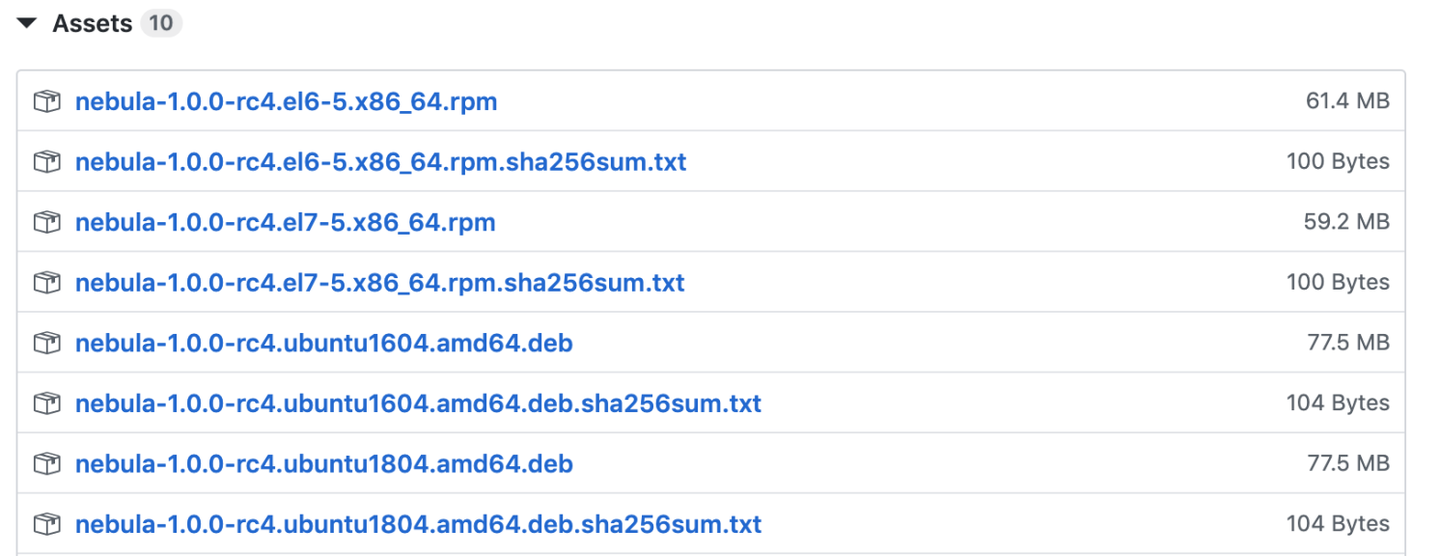Click the Assets count badge showing 10
Image resolution: width=1440 pixels, height=556 pixels.
161,23
